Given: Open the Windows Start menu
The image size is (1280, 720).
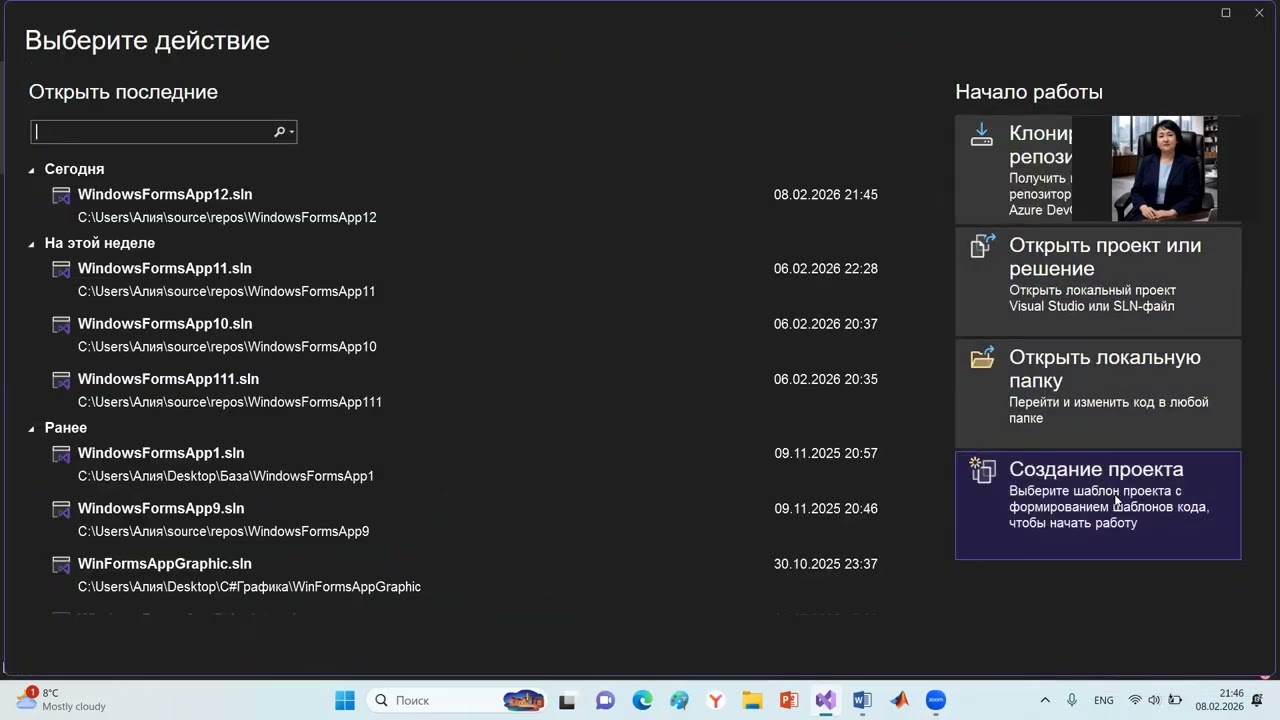Looking at the screenshot, I should click(x=344, y=700).
